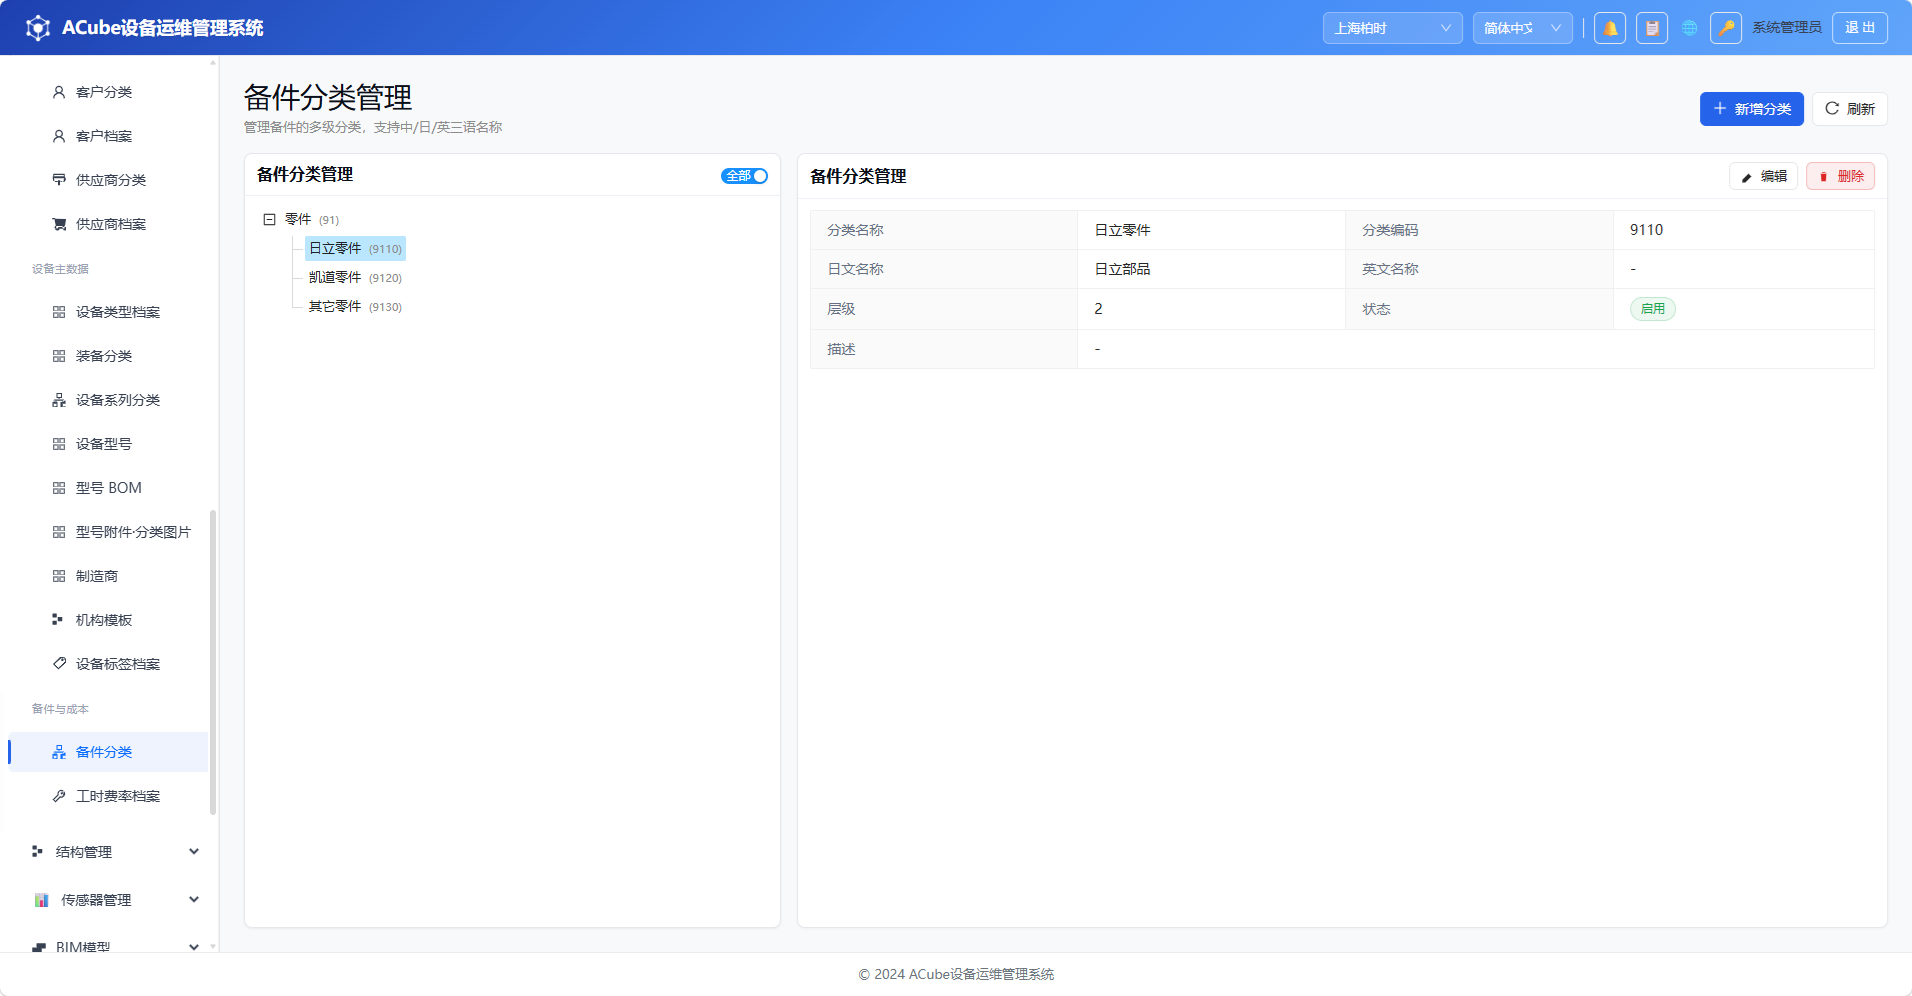Select the 零件 (91) root label
This screenshot has height=996, width=1912.
point(312,219)
